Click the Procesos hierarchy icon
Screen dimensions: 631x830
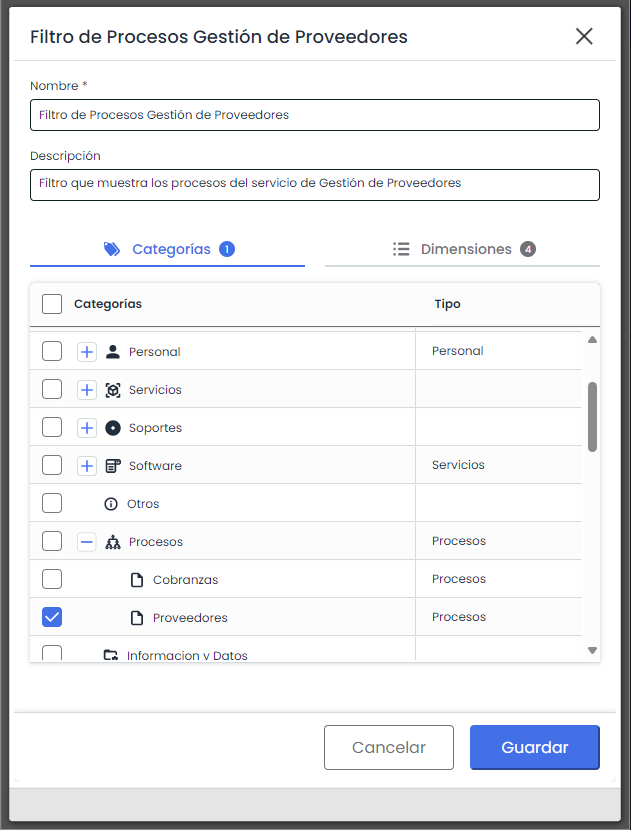(x=113, y=542)
